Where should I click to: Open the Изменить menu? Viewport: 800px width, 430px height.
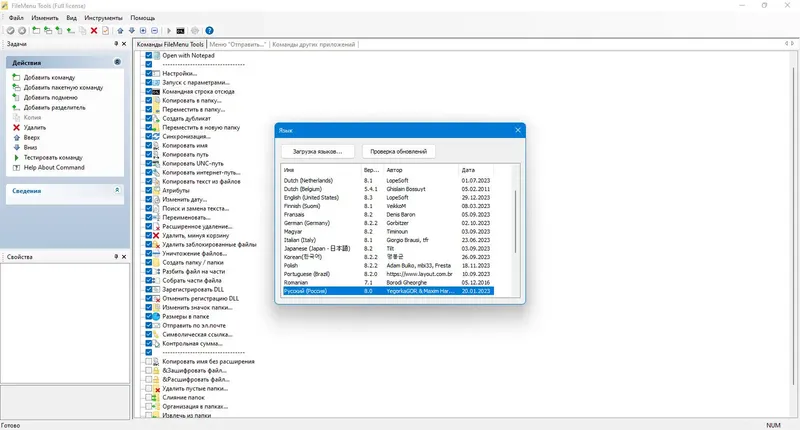coord(45,18)
